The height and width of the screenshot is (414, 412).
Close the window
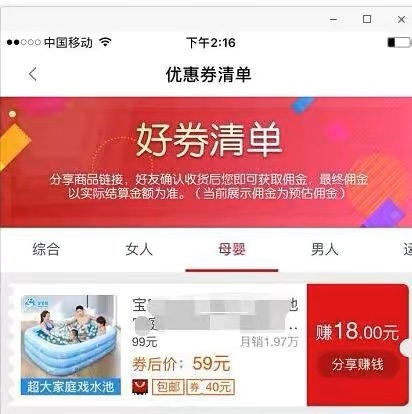[x=402, y=19]
